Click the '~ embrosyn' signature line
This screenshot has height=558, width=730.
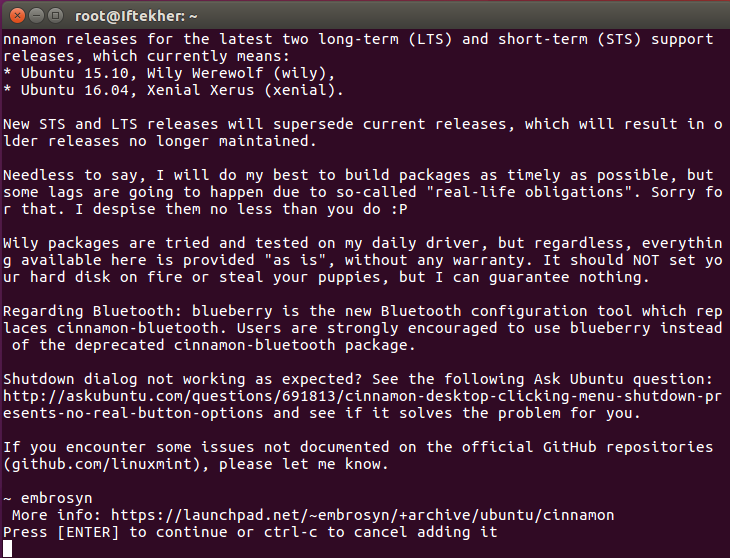47,498
